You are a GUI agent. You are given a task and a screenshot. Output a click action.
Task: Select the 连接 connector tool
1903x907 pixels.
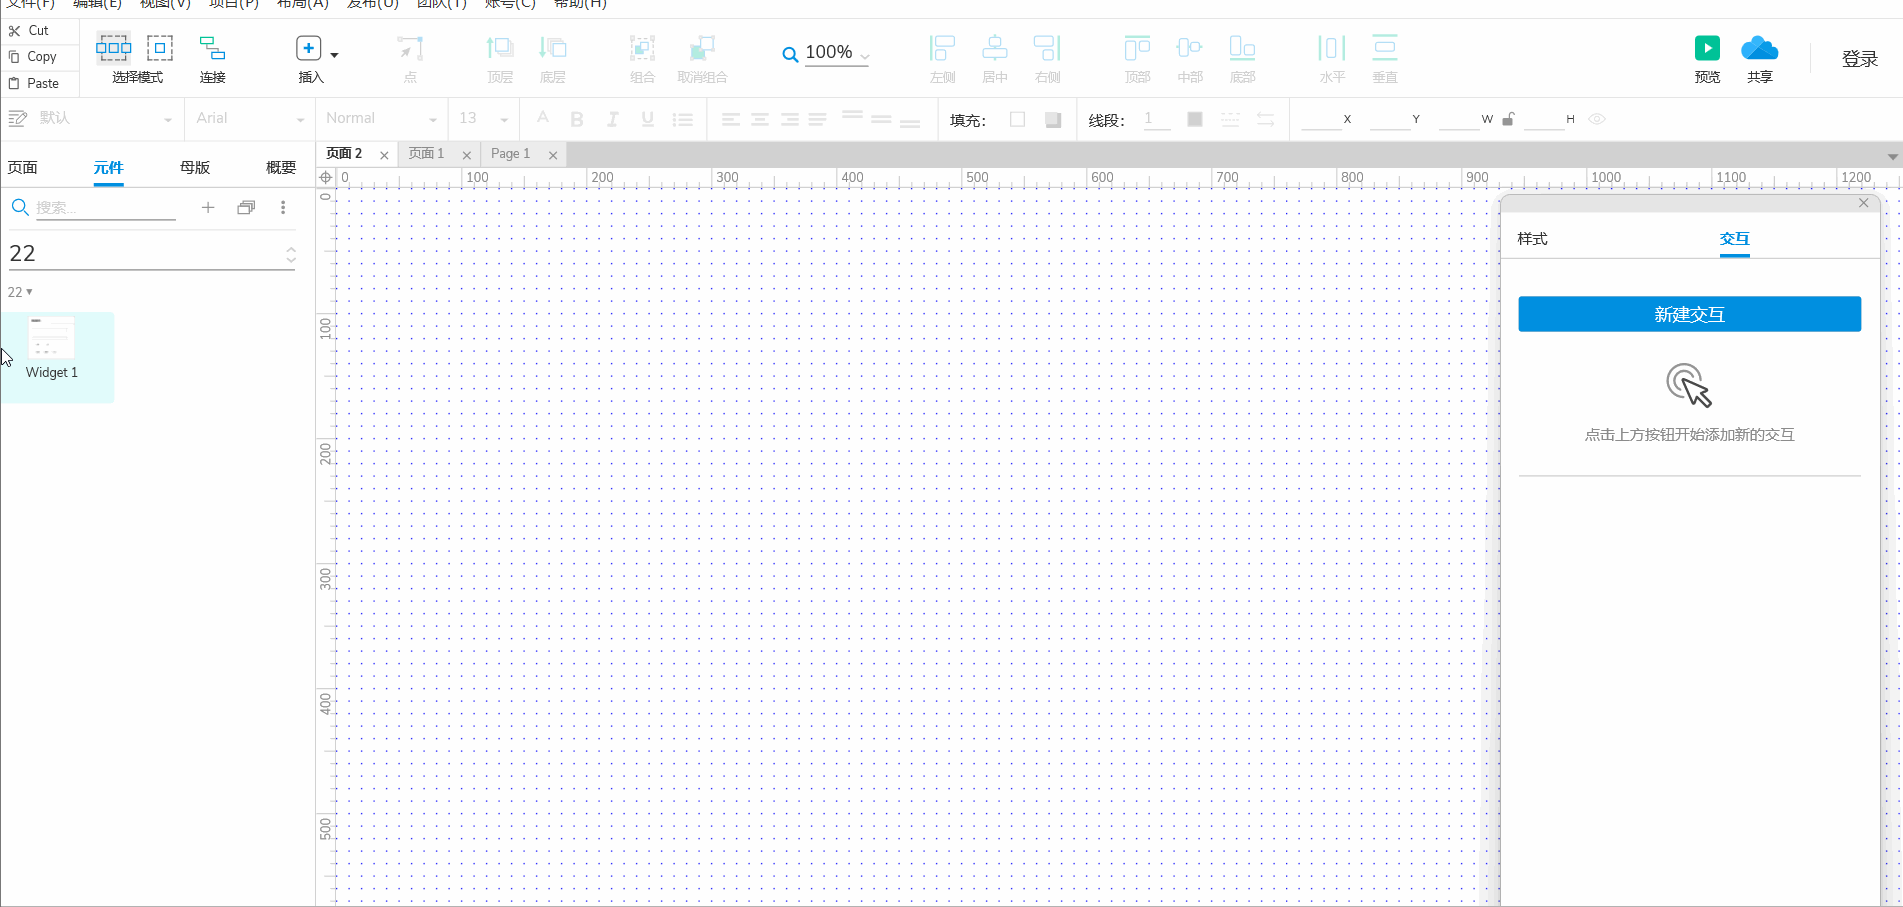(x=212, y=48)
